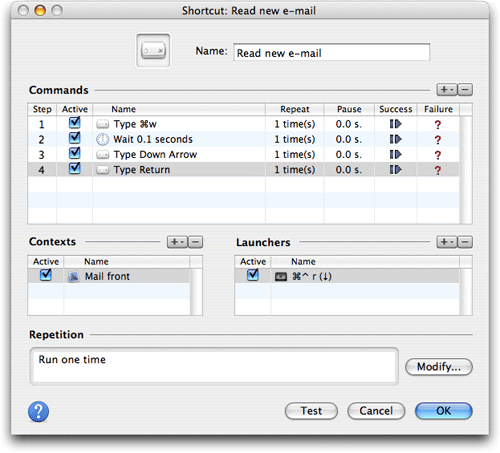The width and height of the screenshot is (500, 453).
Task: Click the Pause column header
Action: [349, 109]
